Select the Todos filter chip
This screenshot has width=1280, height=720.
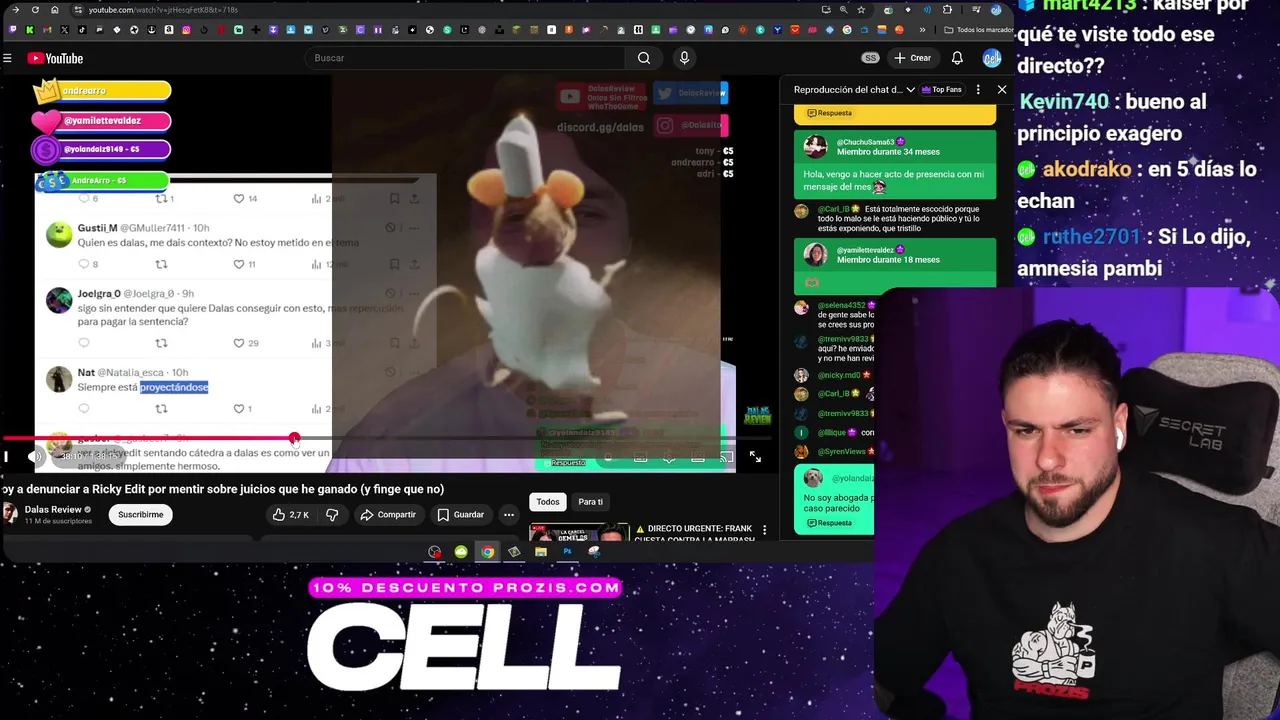coord(548,502)
